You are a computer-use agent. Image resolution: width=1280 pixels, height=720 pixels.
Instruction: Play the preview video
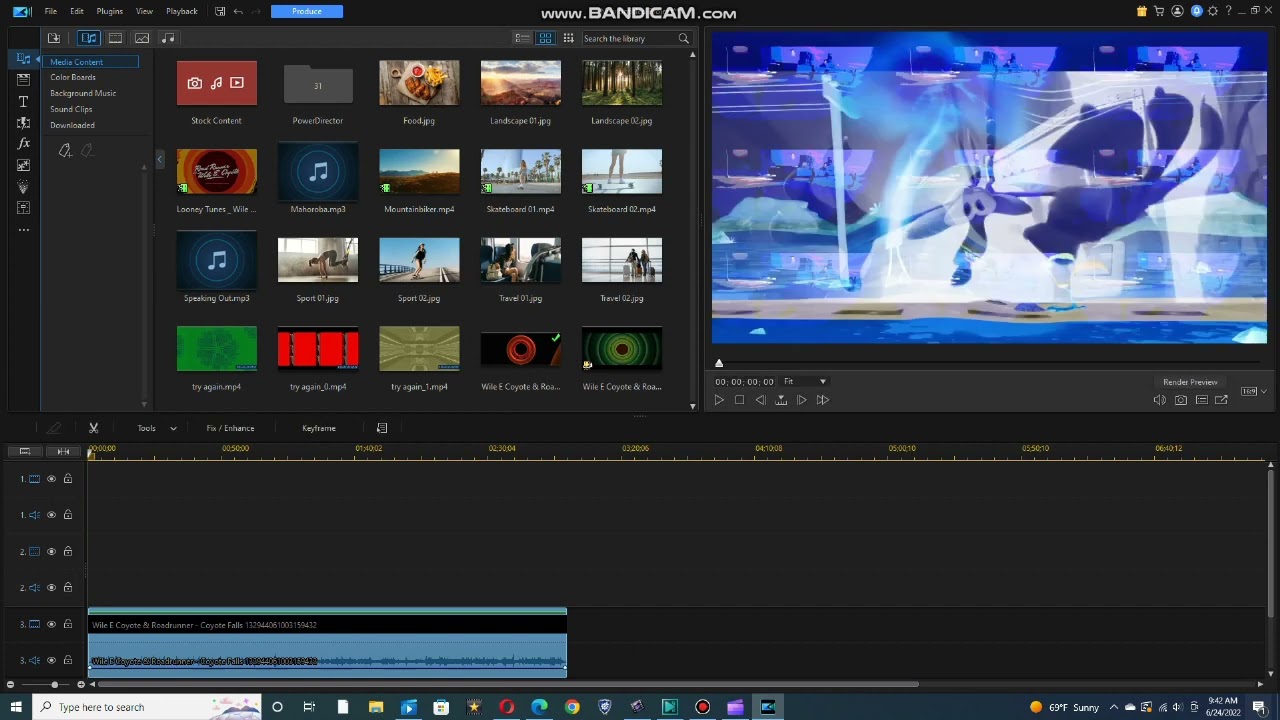click(719, 400)
